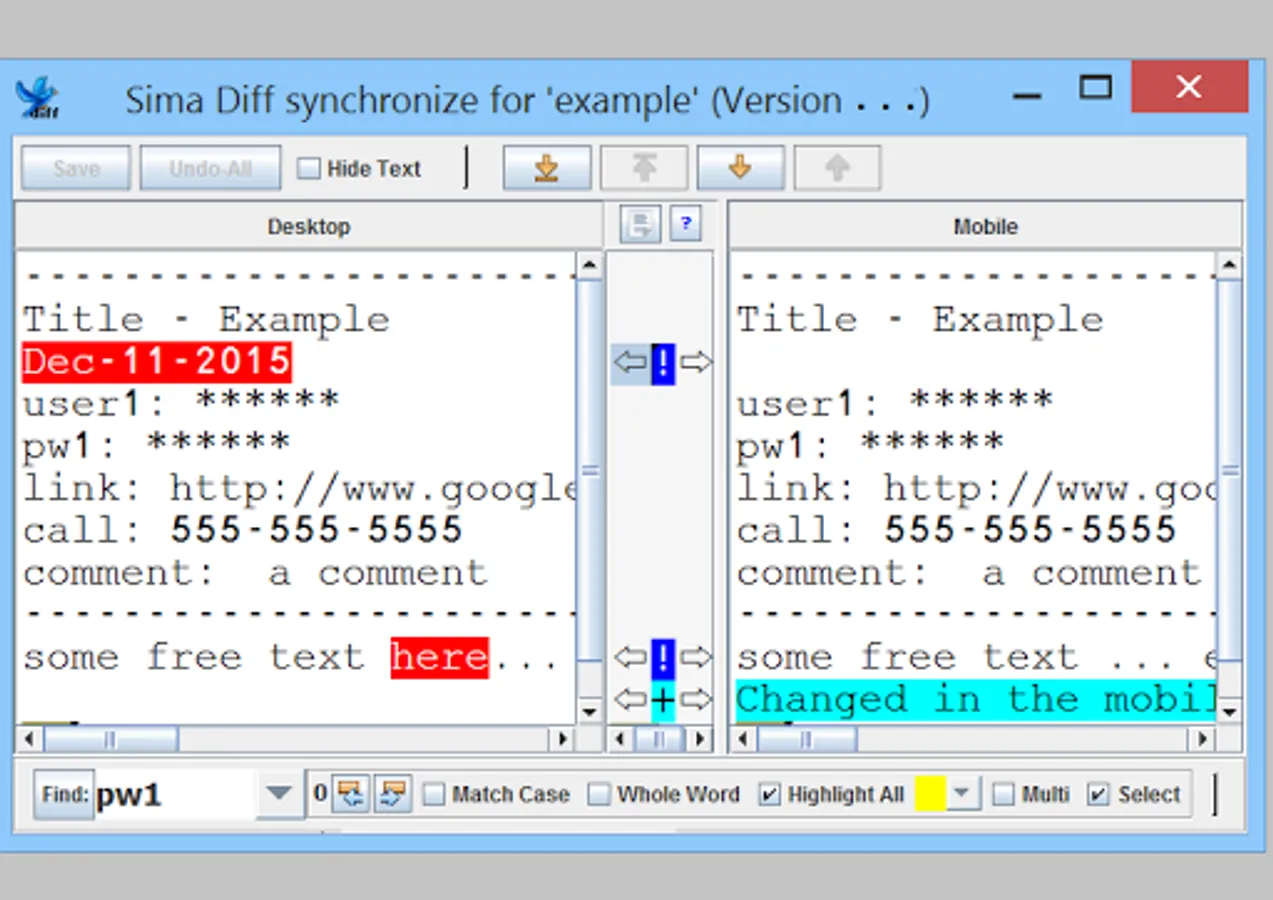Click 'comment: a comment' in Mobile pane

pos(968,573)
